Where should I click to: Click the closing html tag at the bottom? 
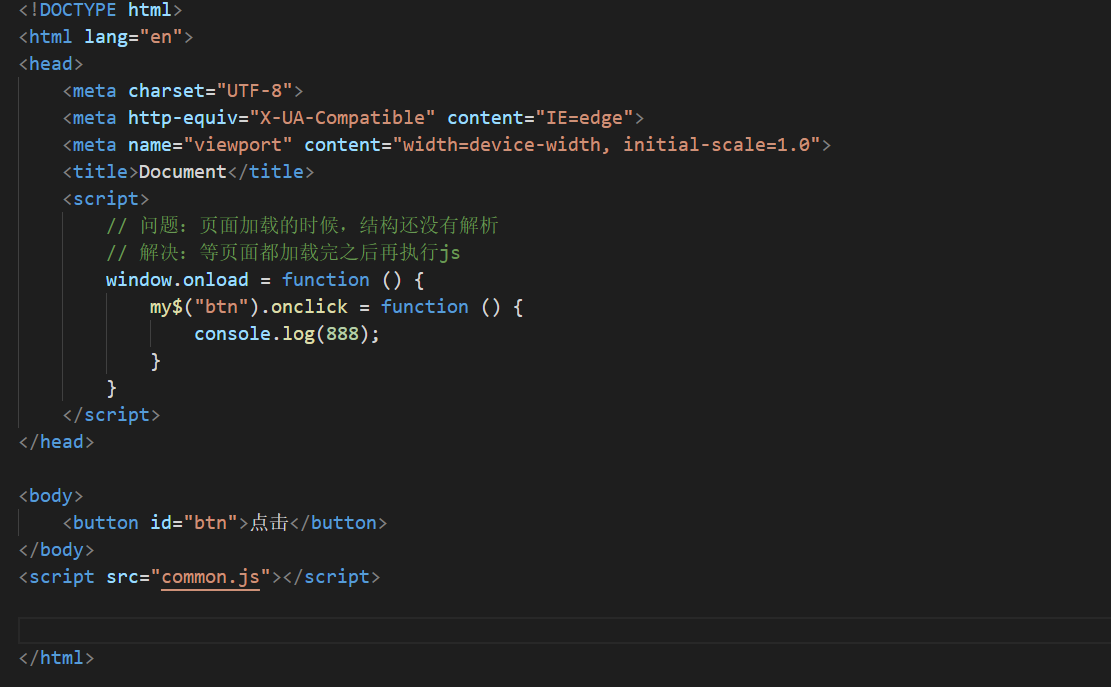point(55,657)
